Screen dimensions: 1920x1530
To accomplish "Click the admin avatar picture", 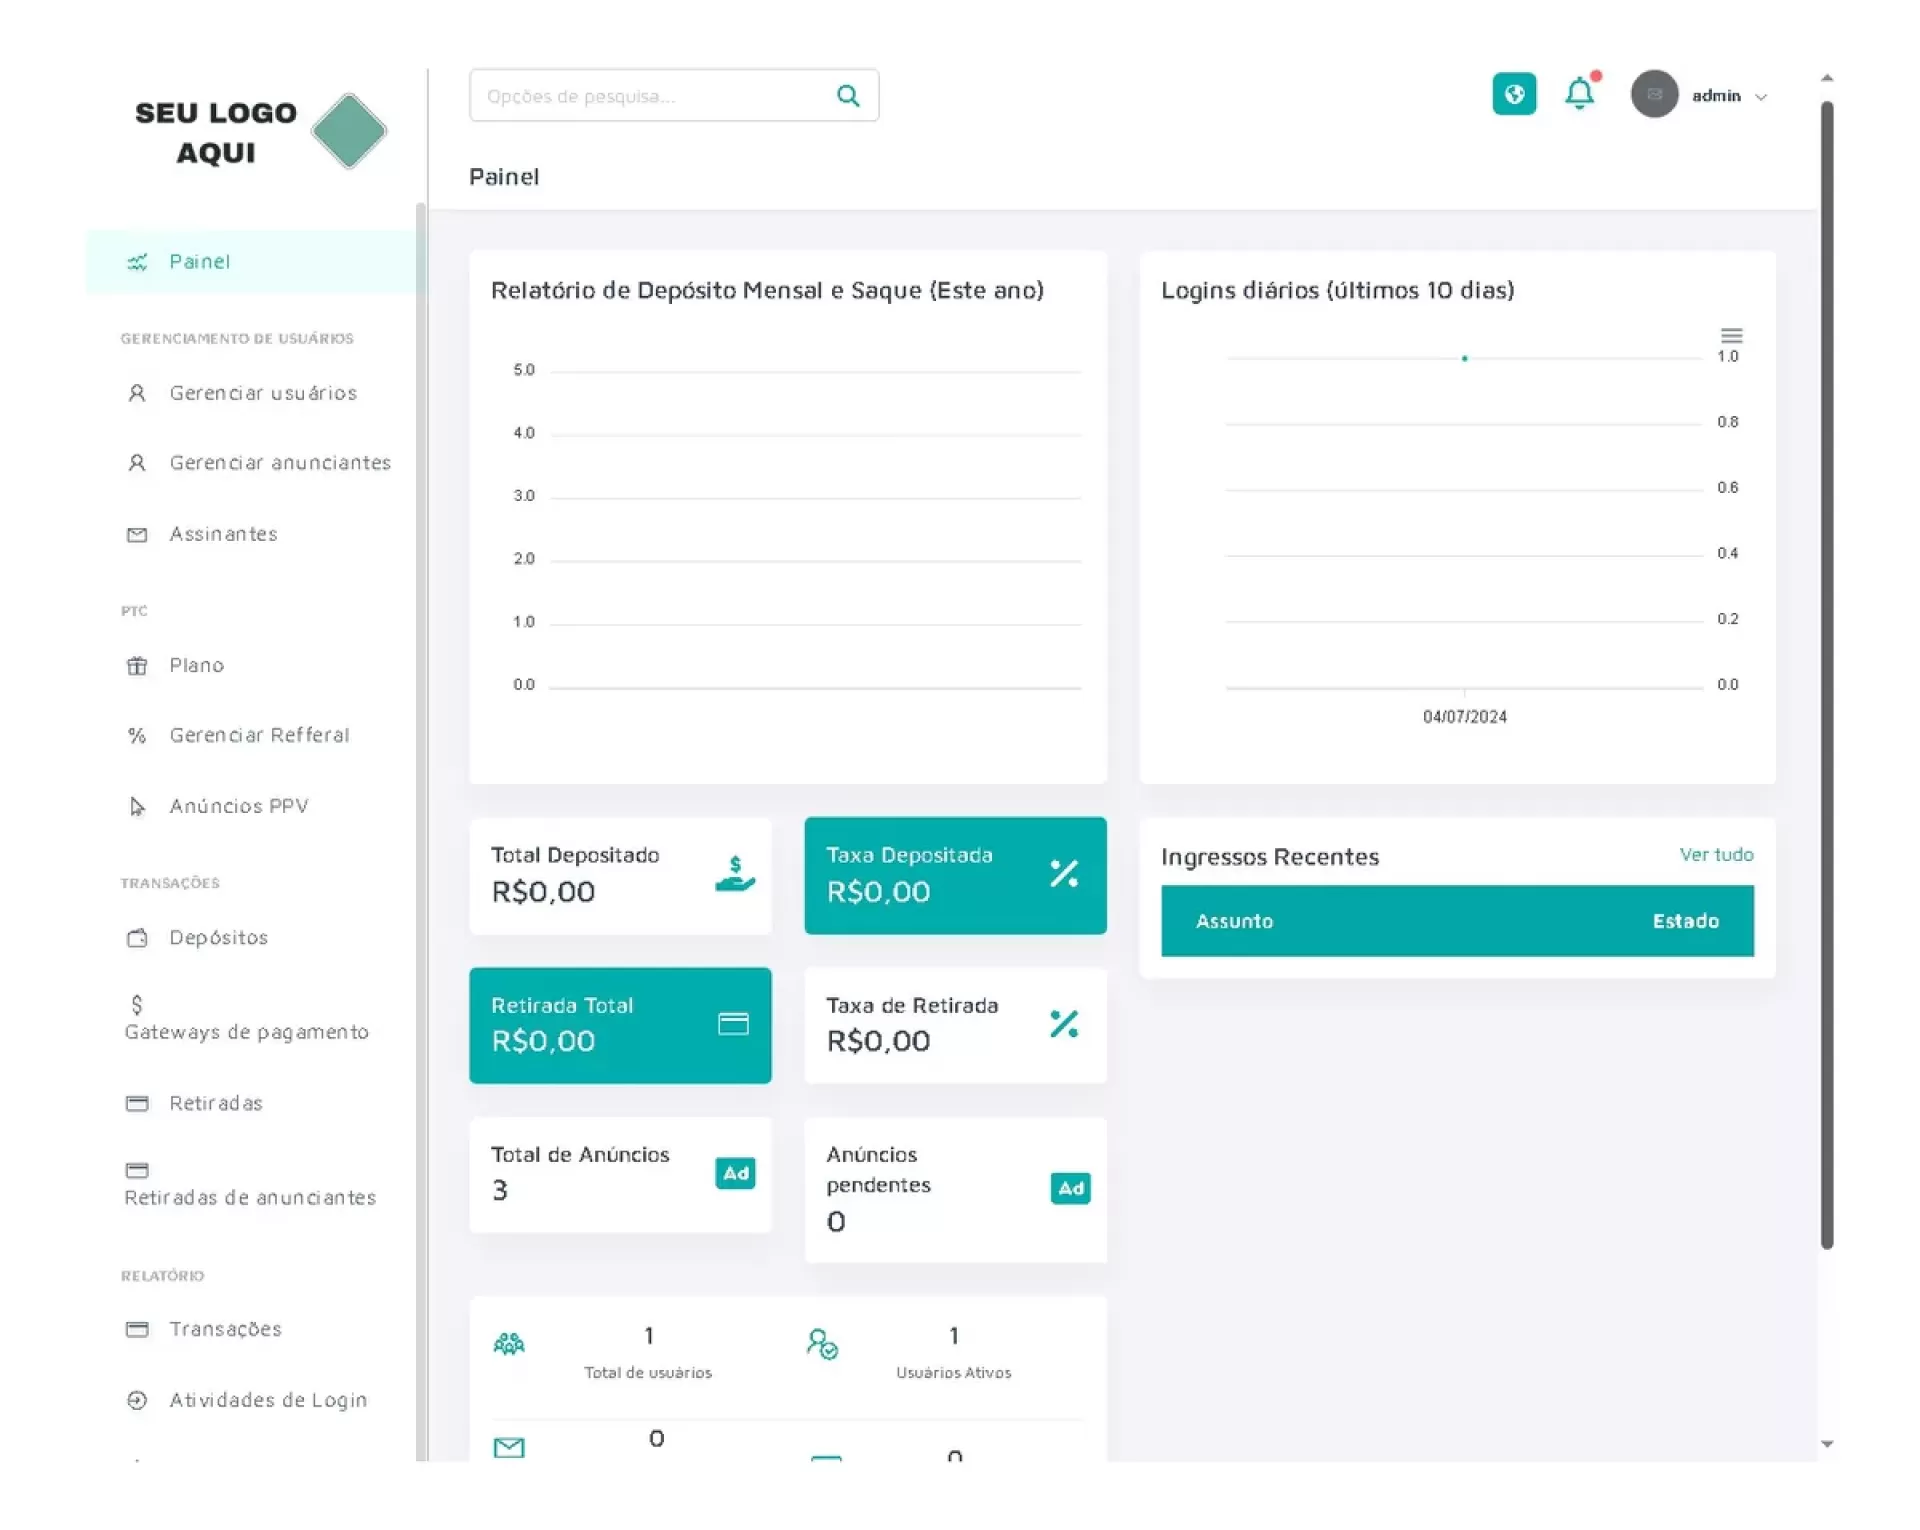I will click(1654, 95).
